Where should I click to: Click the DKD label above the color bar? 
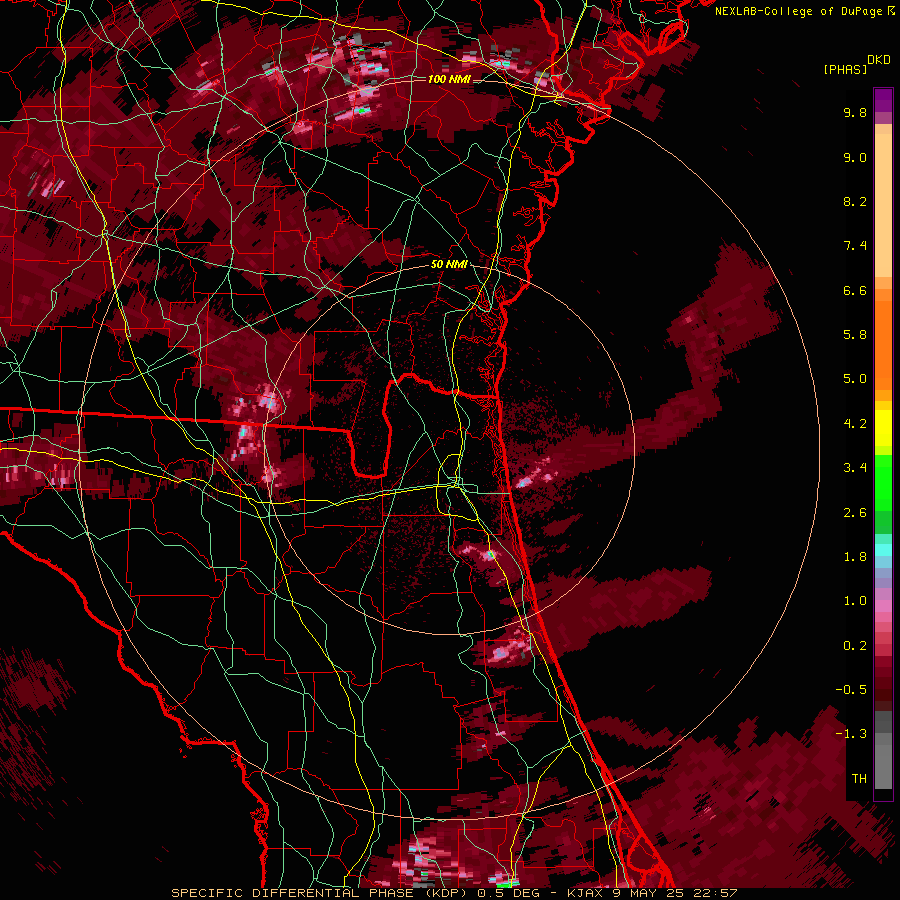(879, 60)
